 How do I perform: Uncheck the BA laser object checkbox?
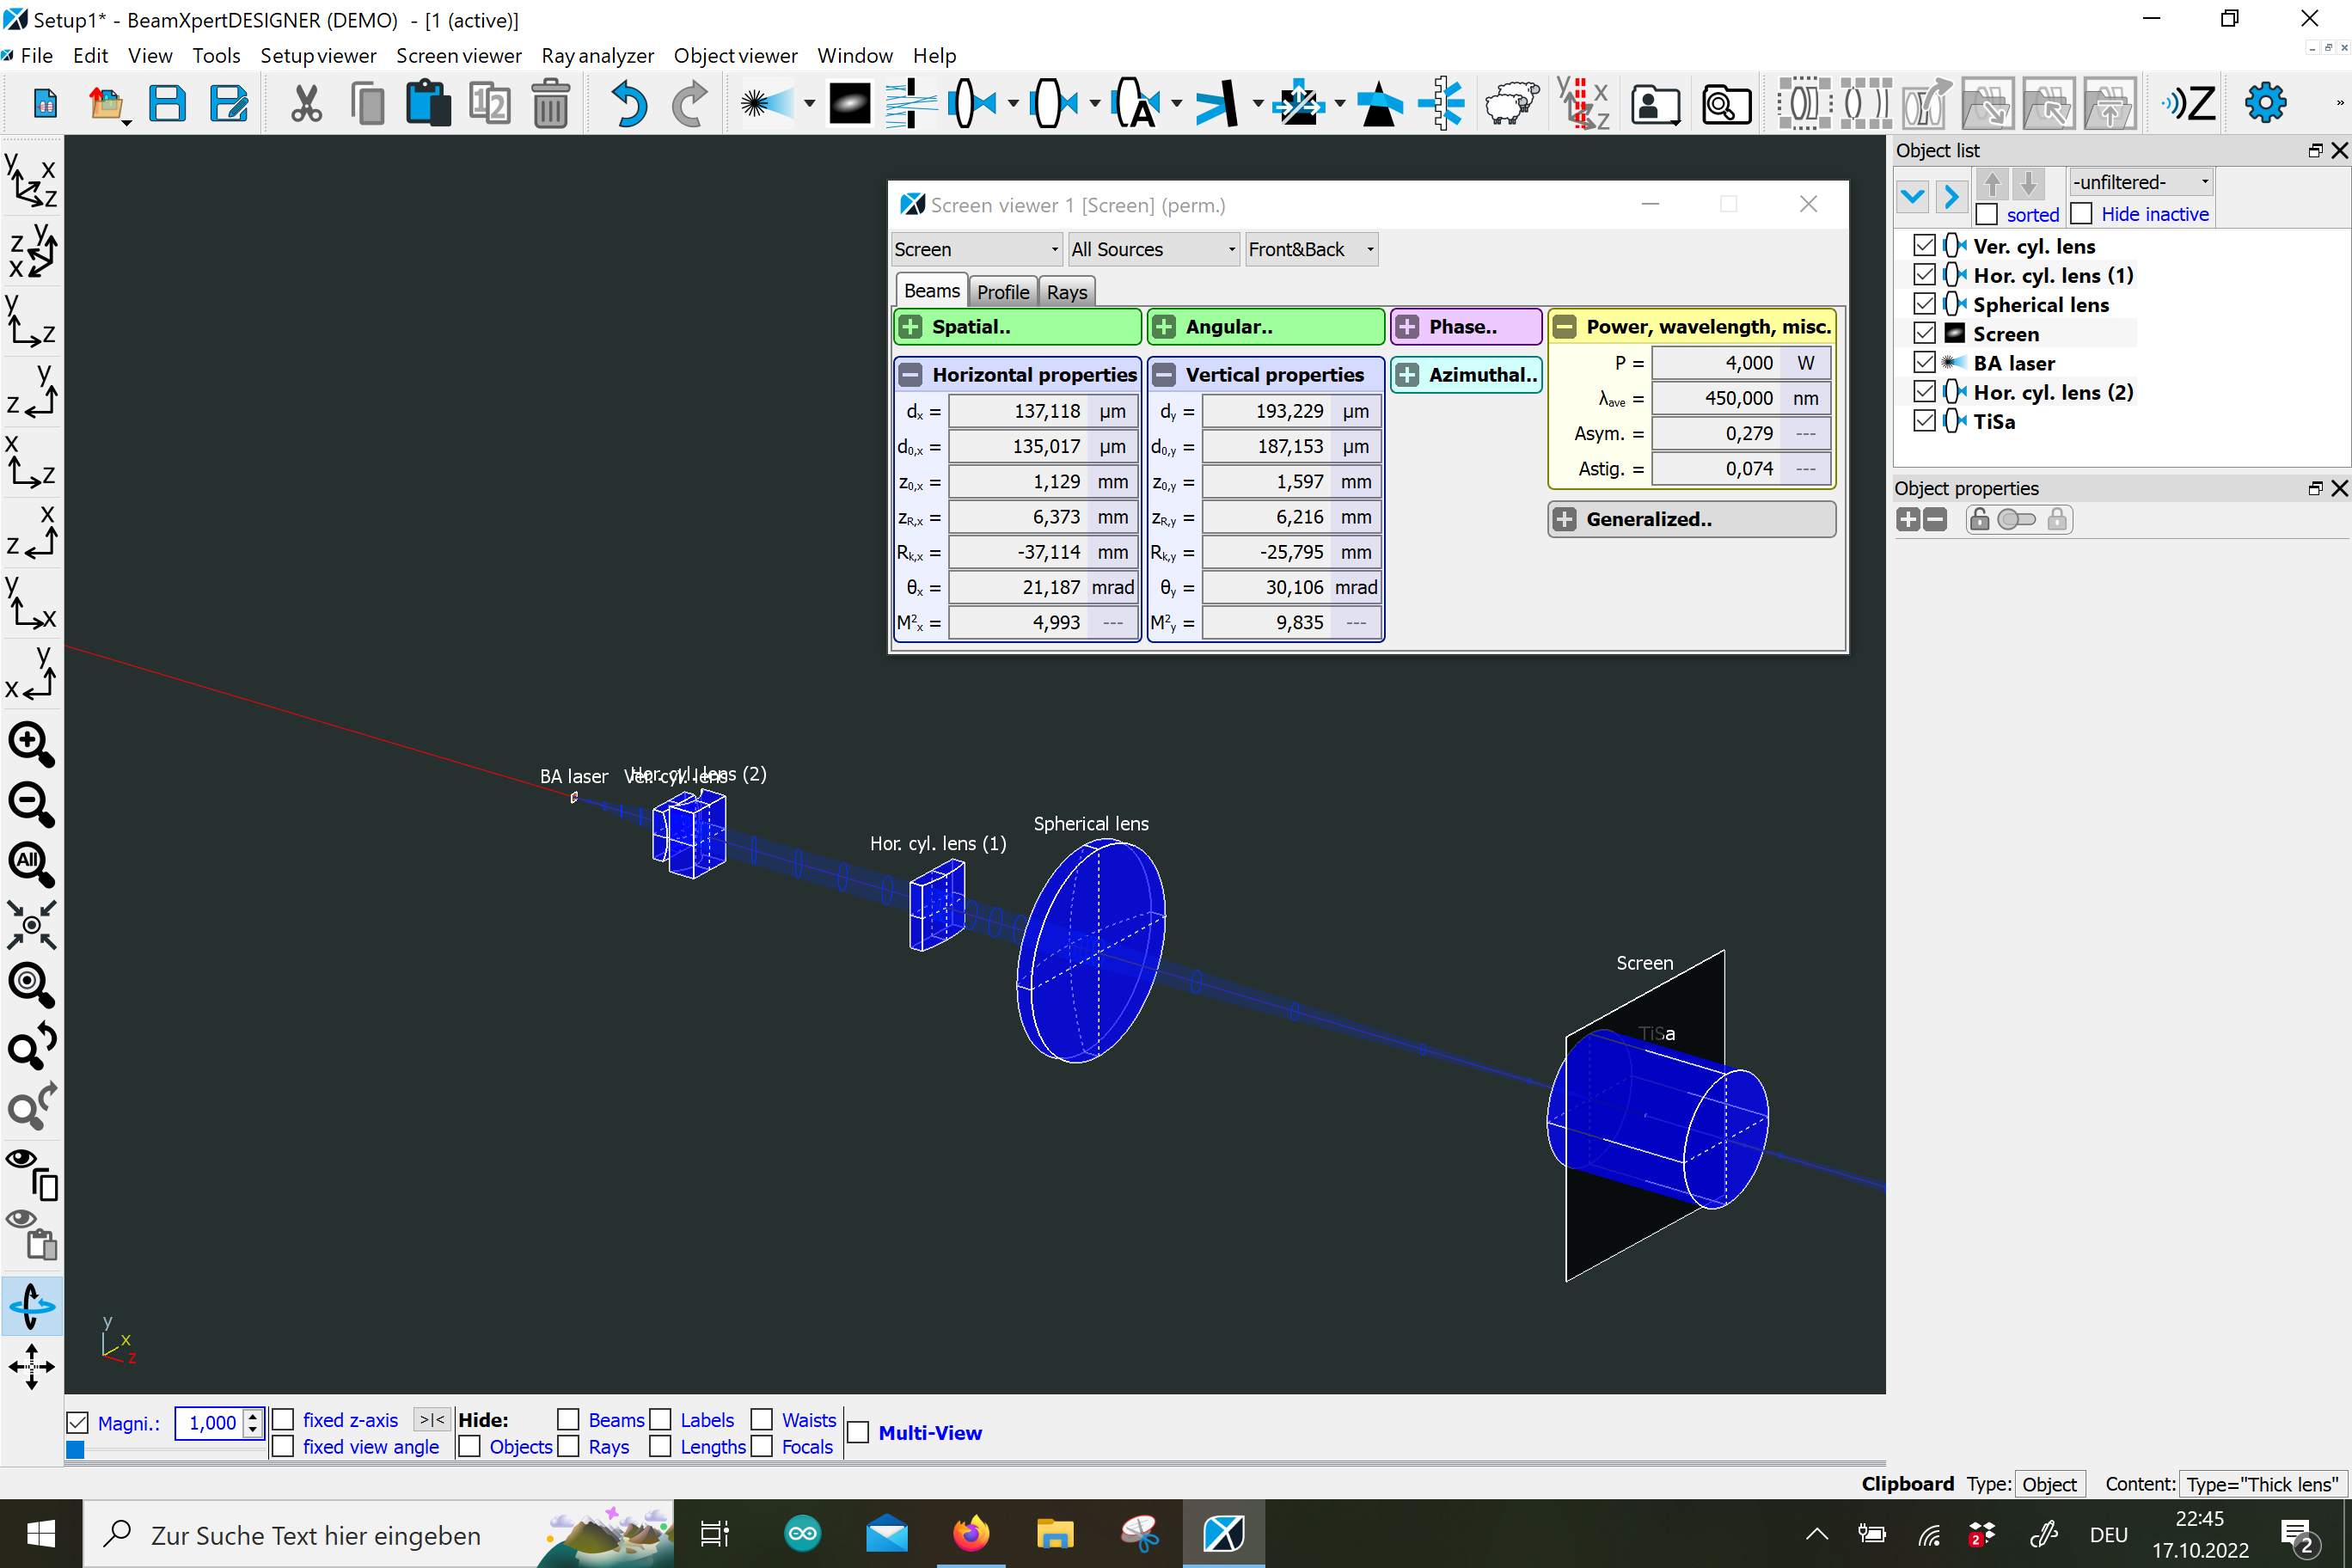1924,362
